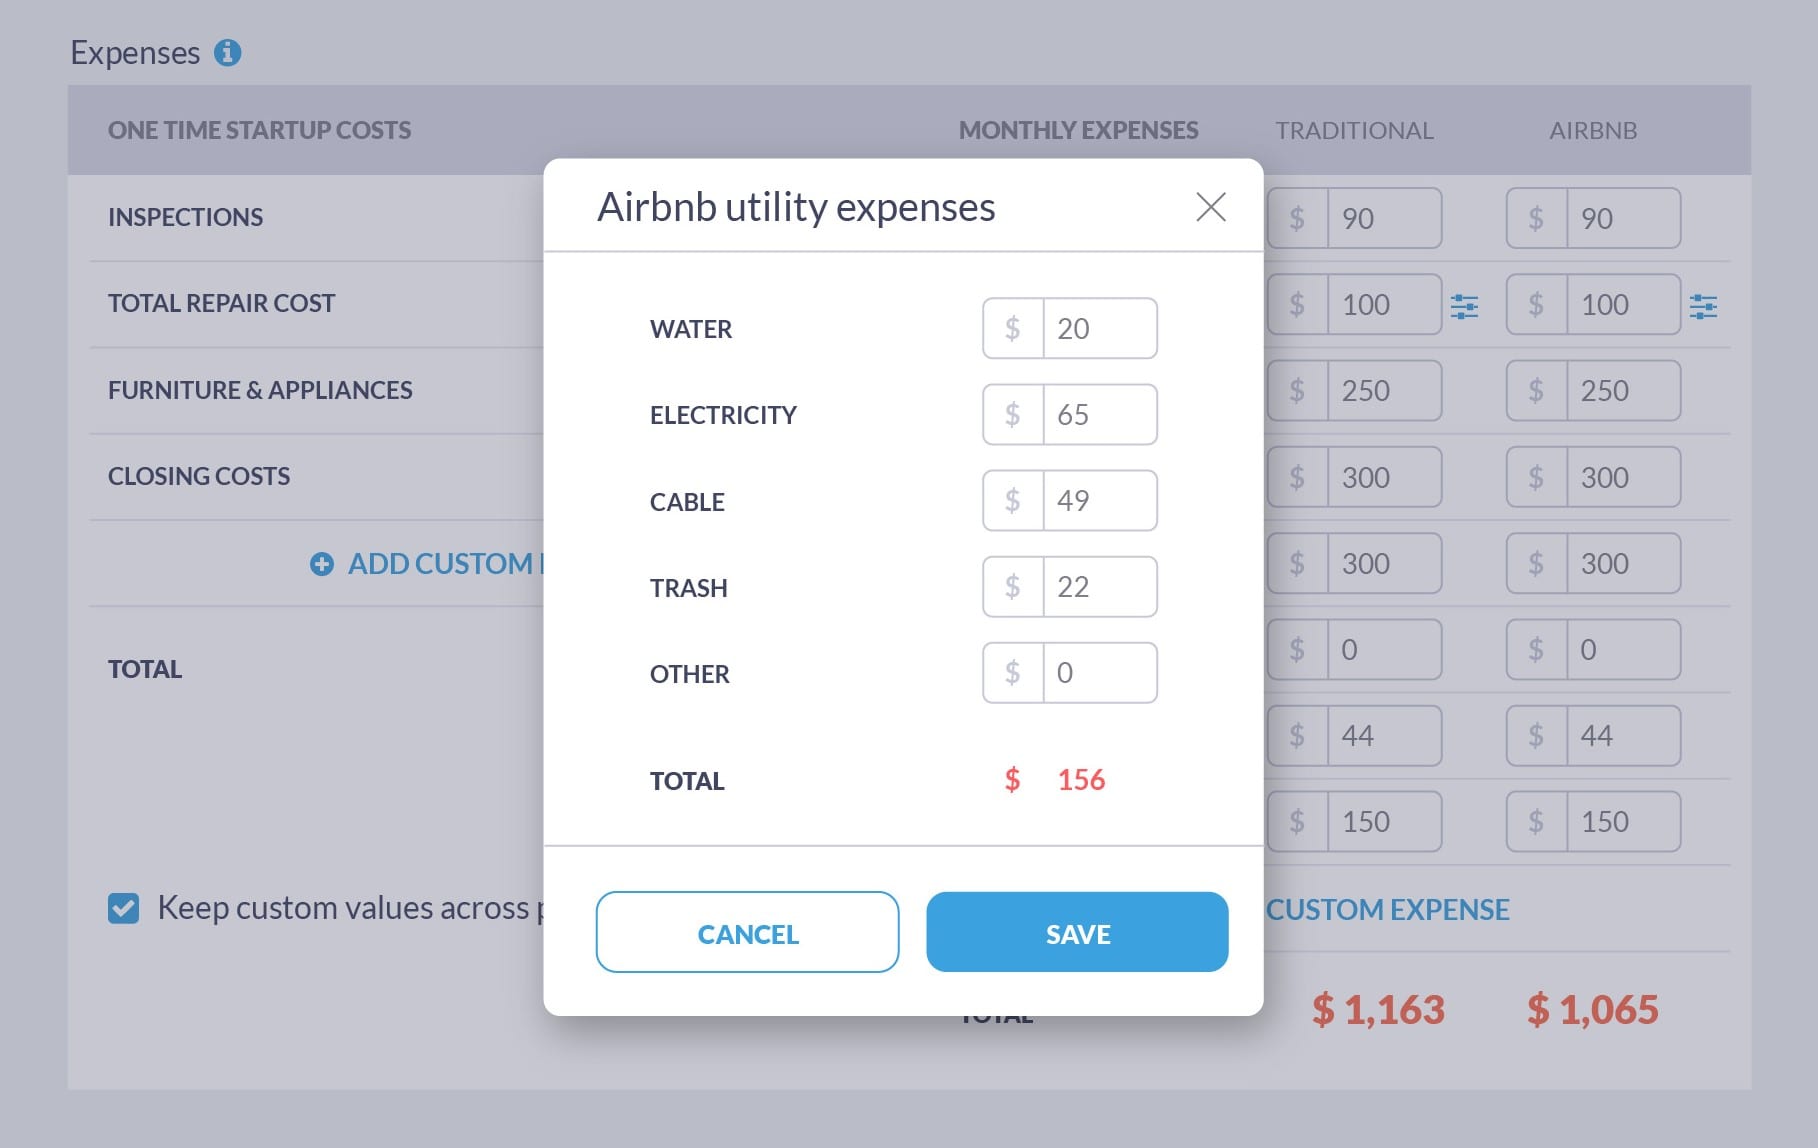Viewport: 1818px width, 1148px height.
Task: Open Airbnb repair cost breakdown sliders icon
Action: (1703, 306)
